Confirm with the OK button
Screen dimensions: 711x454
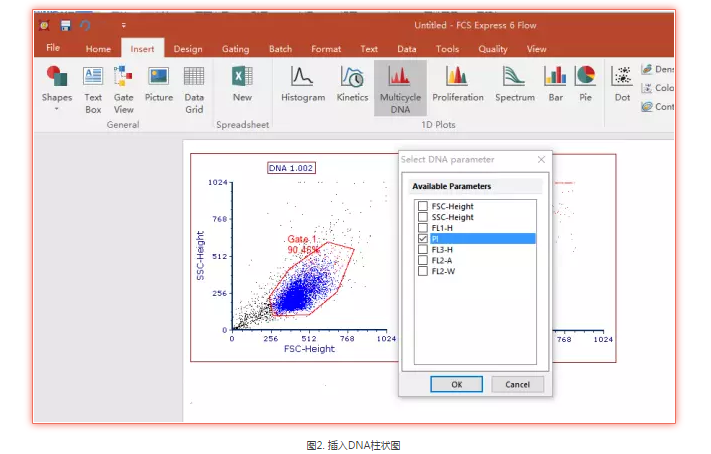[x=456, y=384]
